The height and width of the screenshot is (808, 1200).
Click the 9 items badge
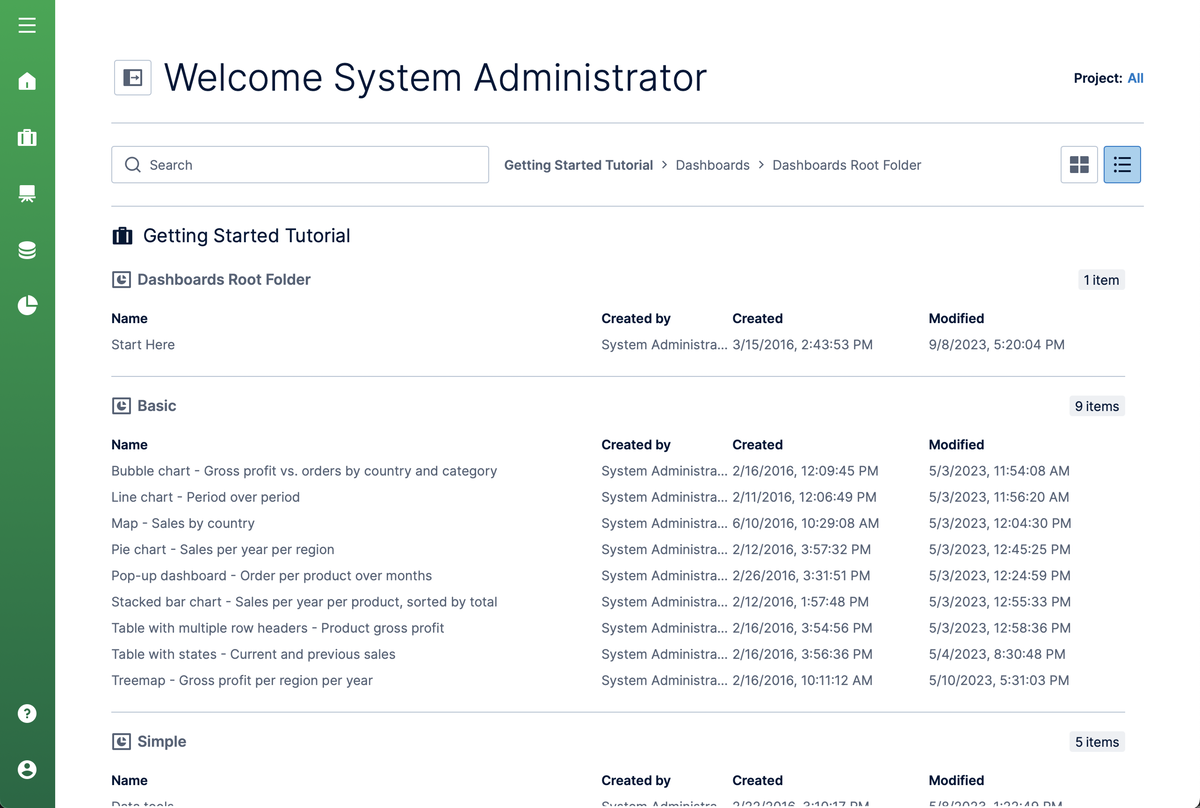tap(1097, 406)
